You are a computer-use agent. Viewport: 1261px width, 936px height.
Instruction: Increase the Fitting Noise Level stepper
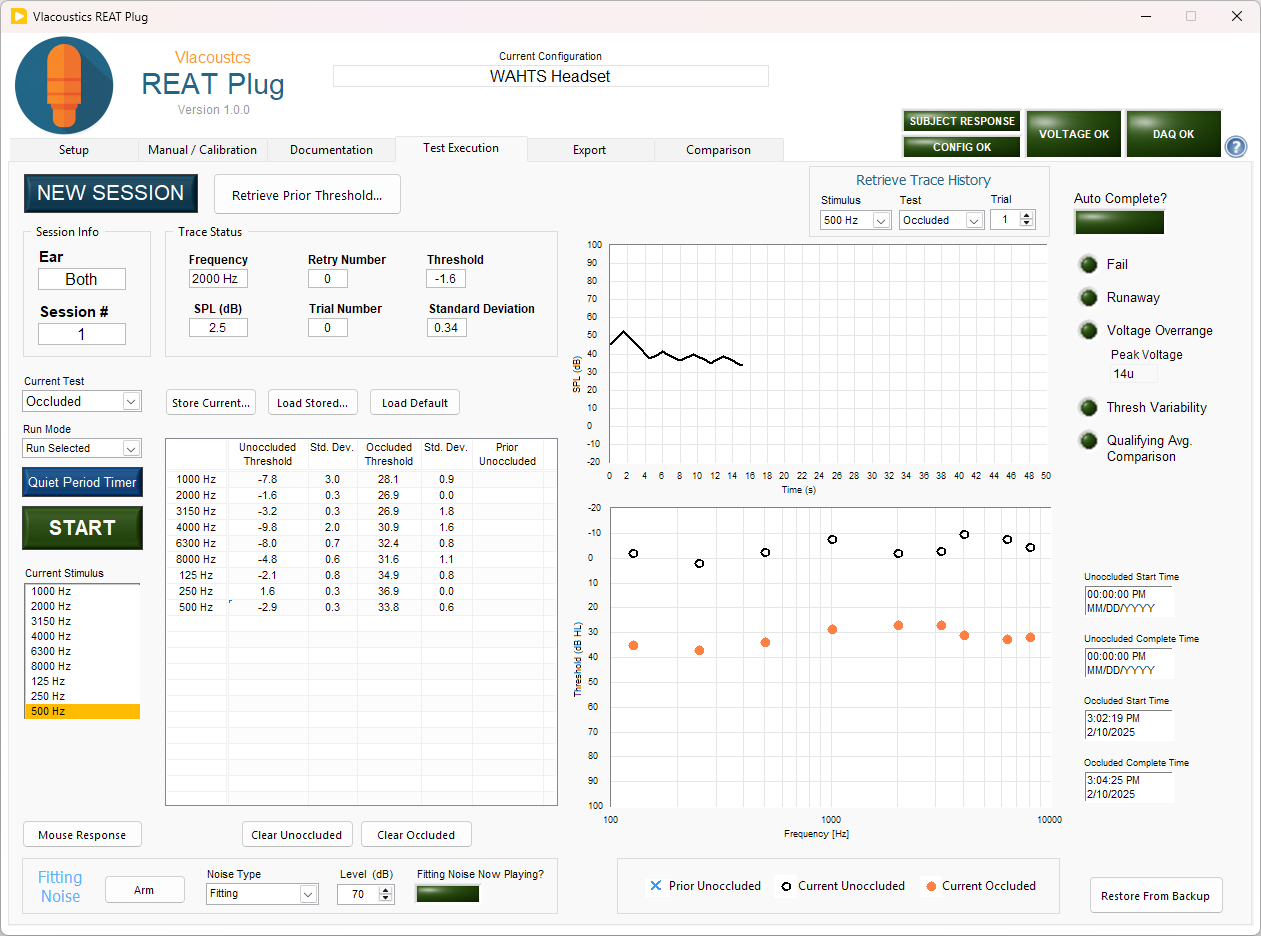385,890
